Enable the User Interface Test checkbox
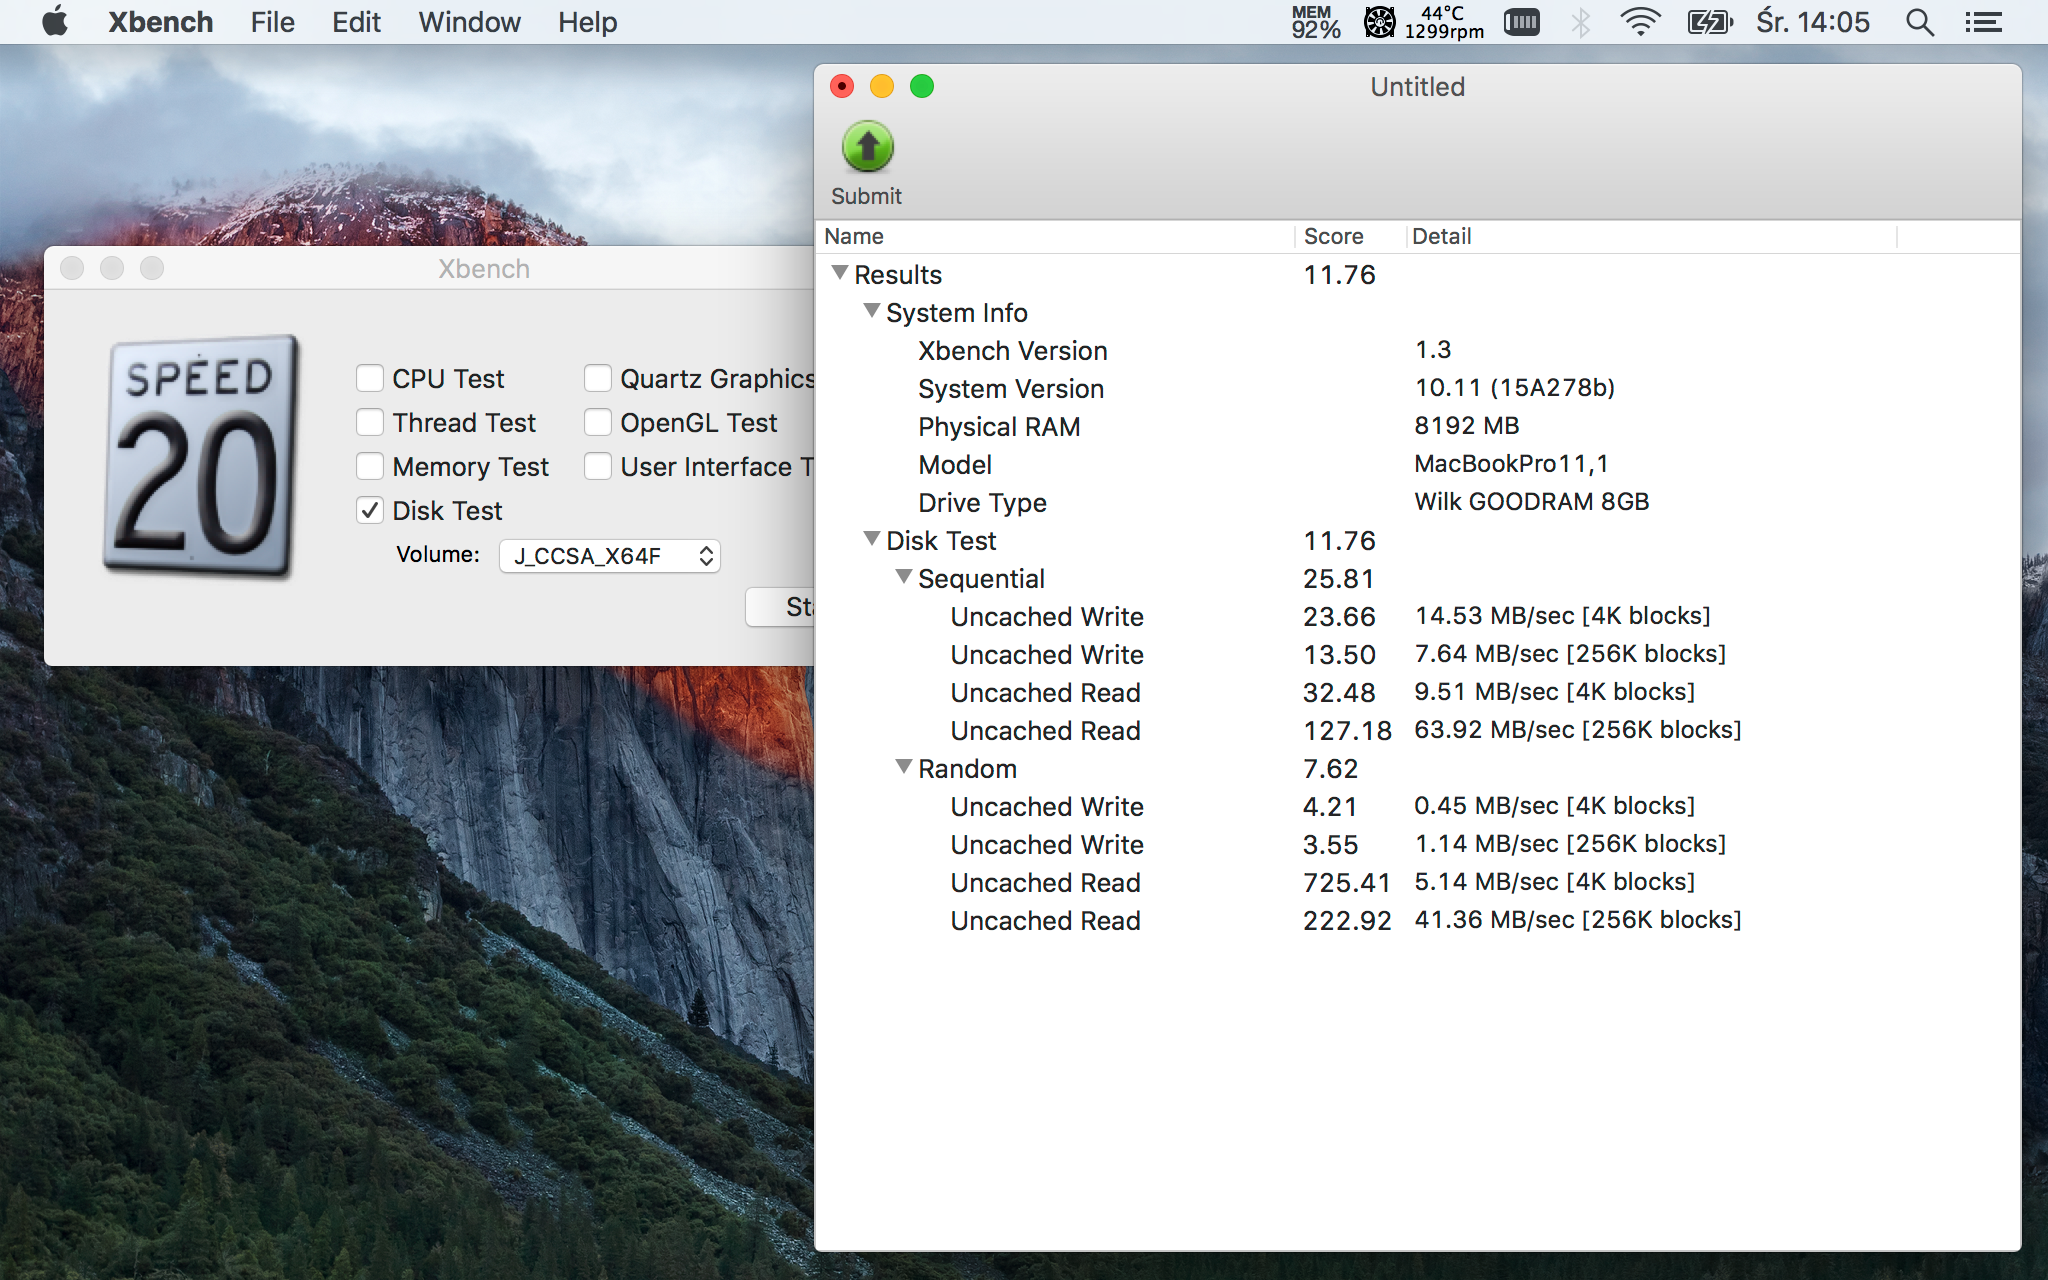Image resolution: width=2048 pixels, height=1280 pixels. [598, 467]
